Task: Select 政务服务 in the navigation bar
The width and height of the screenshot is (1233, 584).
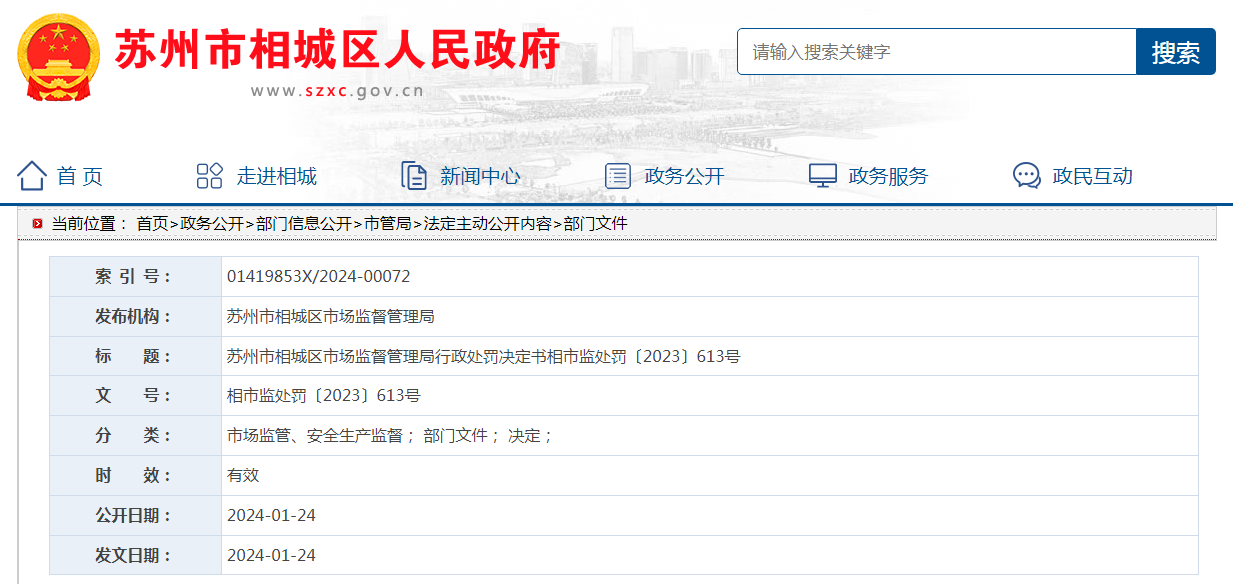Action: click(888, 177)
